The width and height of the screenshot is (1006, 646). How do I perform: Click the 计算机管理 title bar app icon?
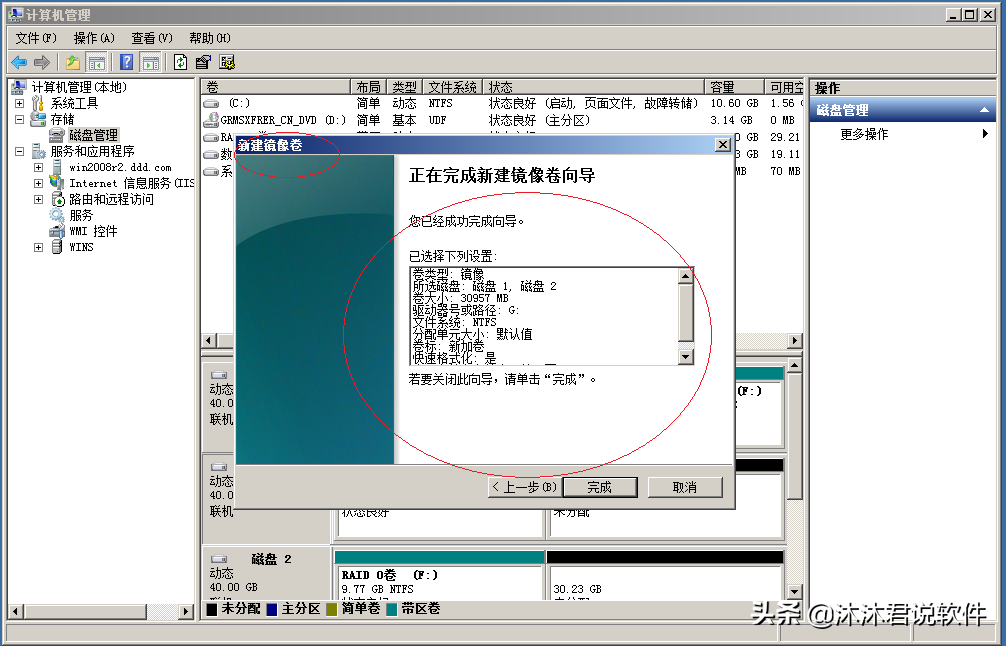16,14
